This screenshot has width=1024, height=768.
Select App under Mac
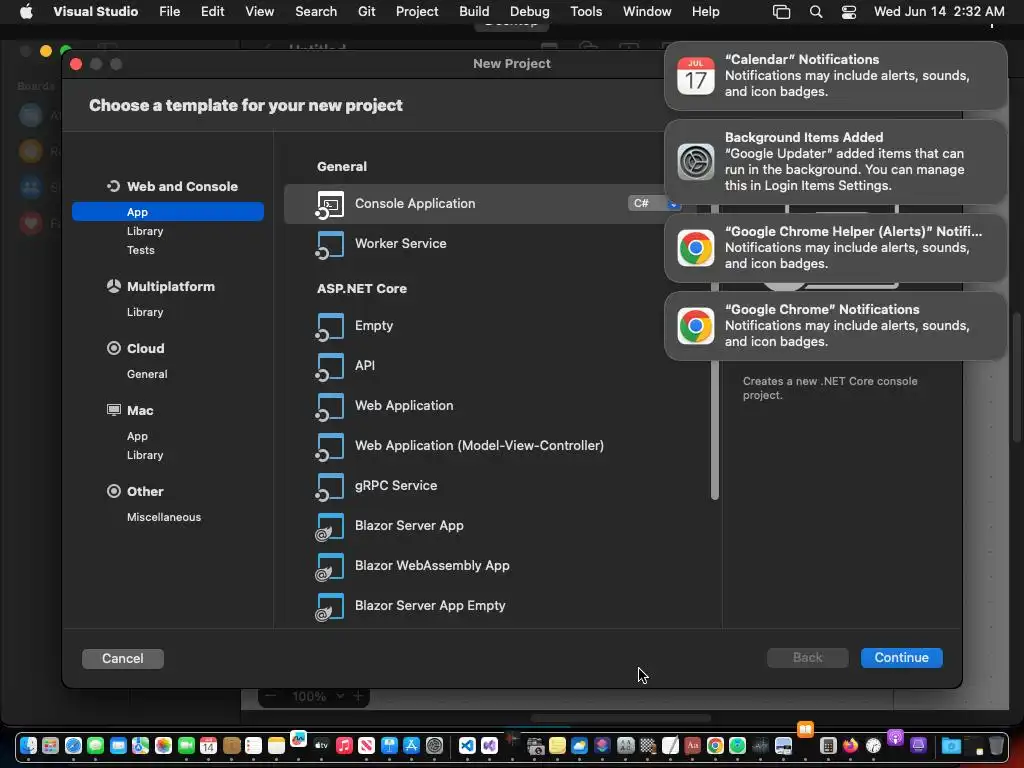pos(137,436)
